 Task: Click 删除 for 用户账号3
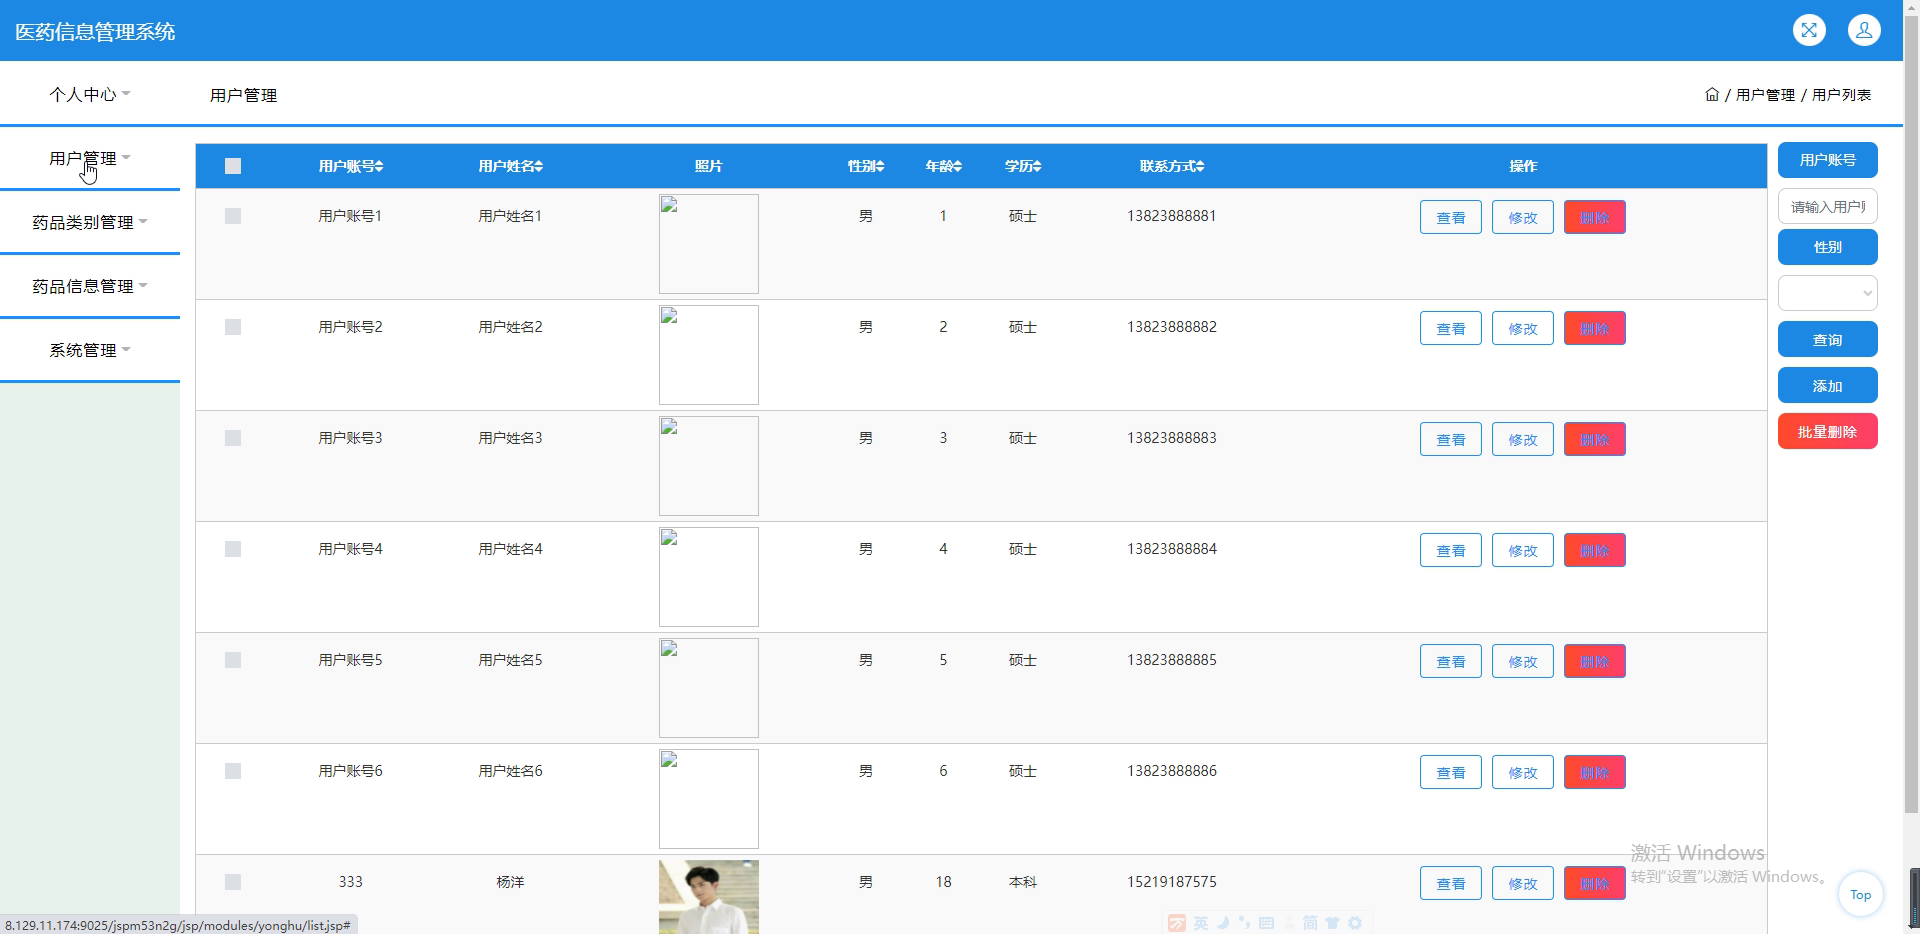click(1595, 439)
